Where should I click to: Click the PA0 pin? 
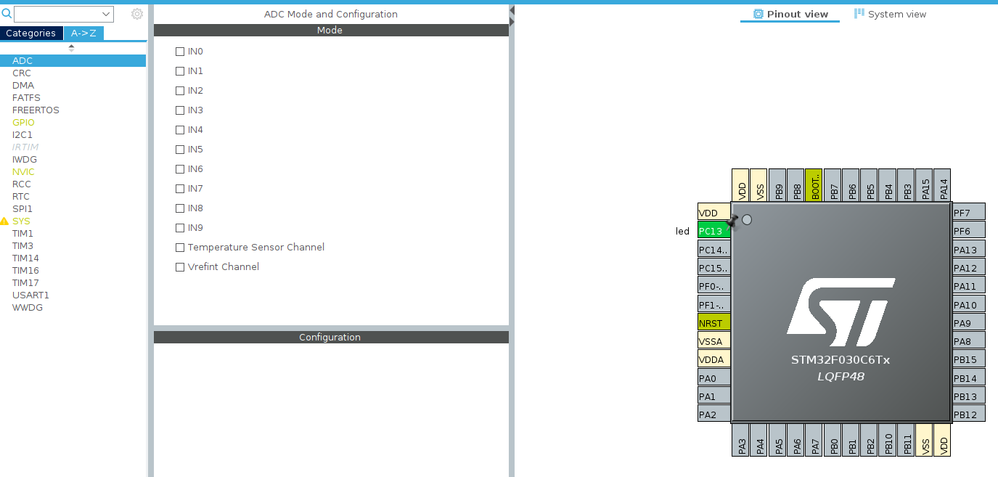(713, 378)
